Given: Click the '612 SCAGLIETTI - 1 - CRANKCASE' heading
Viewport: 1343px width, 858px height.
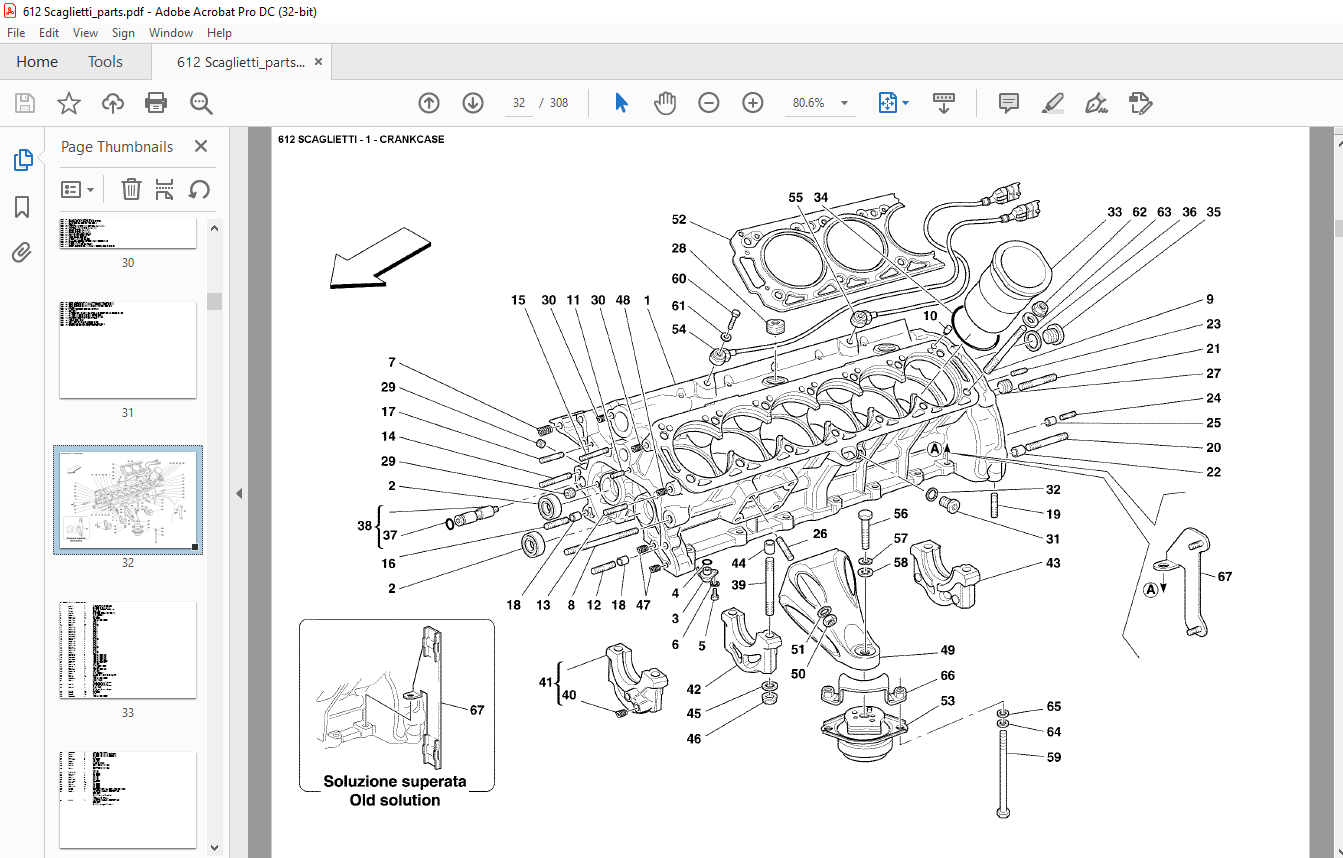Looking at the screenshot, I should 361,139.
